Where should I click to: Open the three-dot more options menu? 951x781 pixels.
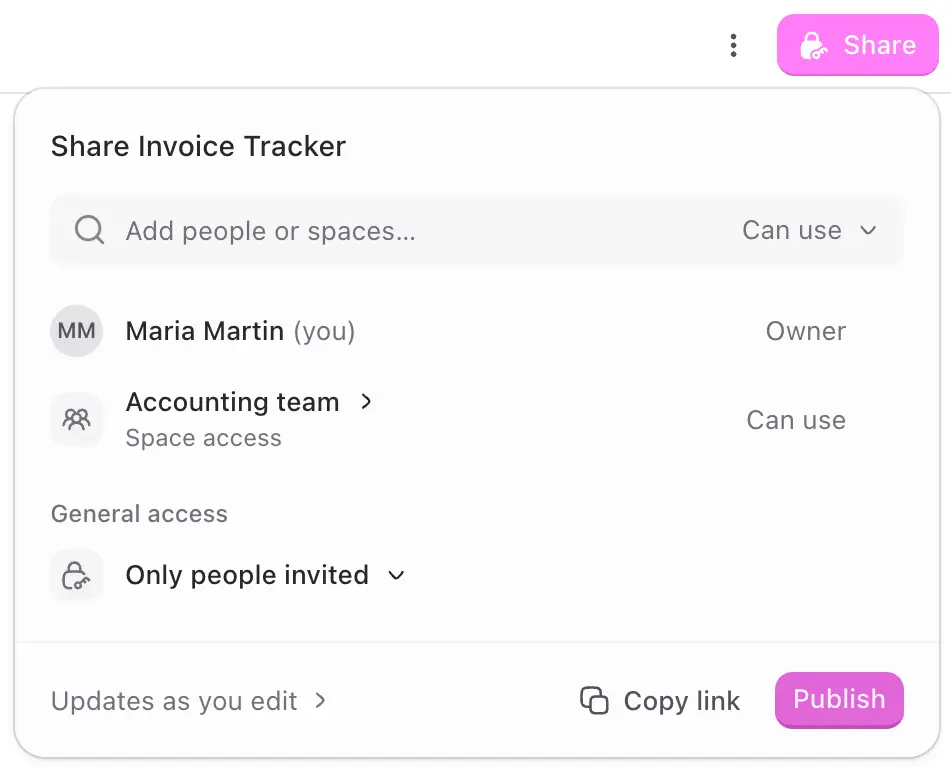point(733,45)
